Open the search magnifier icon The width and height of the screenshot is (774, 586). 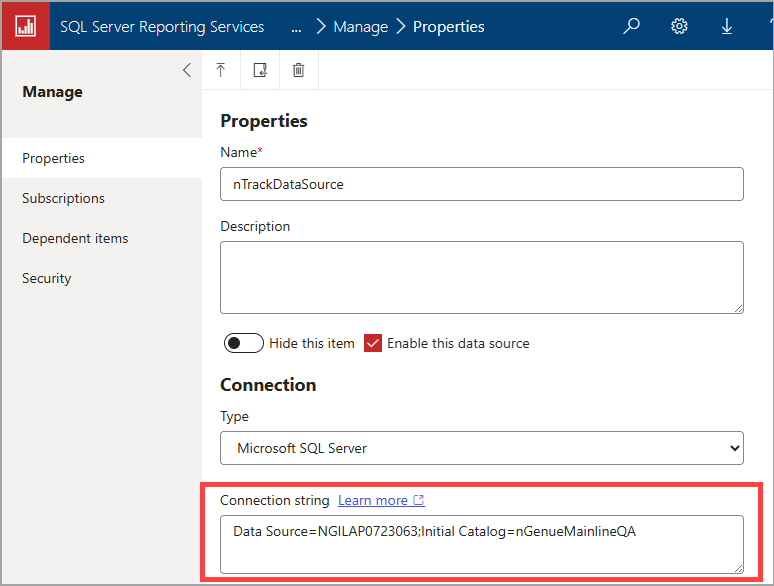pos(631,26)
